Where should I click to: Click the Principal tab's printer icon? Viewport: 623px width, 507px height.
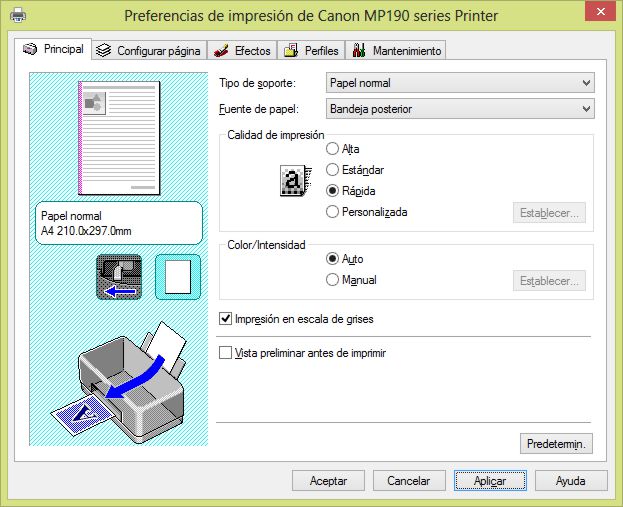point(30,49)
